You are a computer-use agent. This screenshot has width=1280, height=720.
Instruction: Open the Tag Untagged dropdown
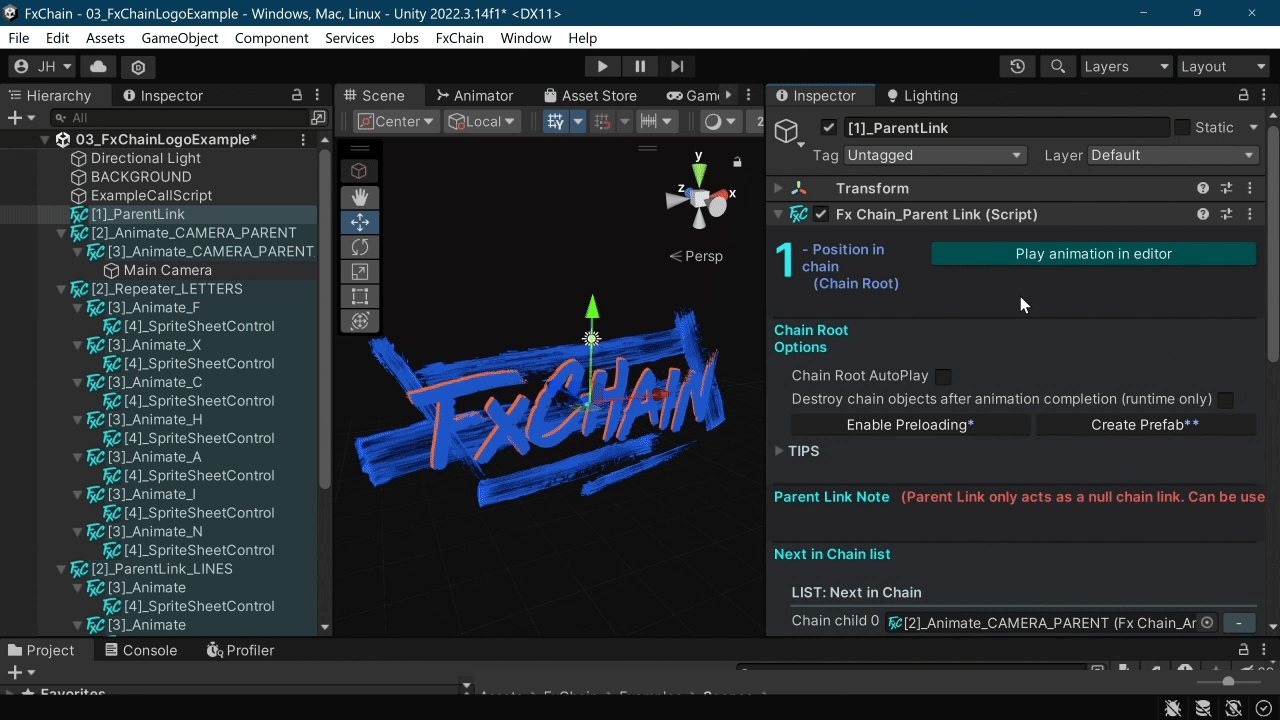[x=934, y=155]
